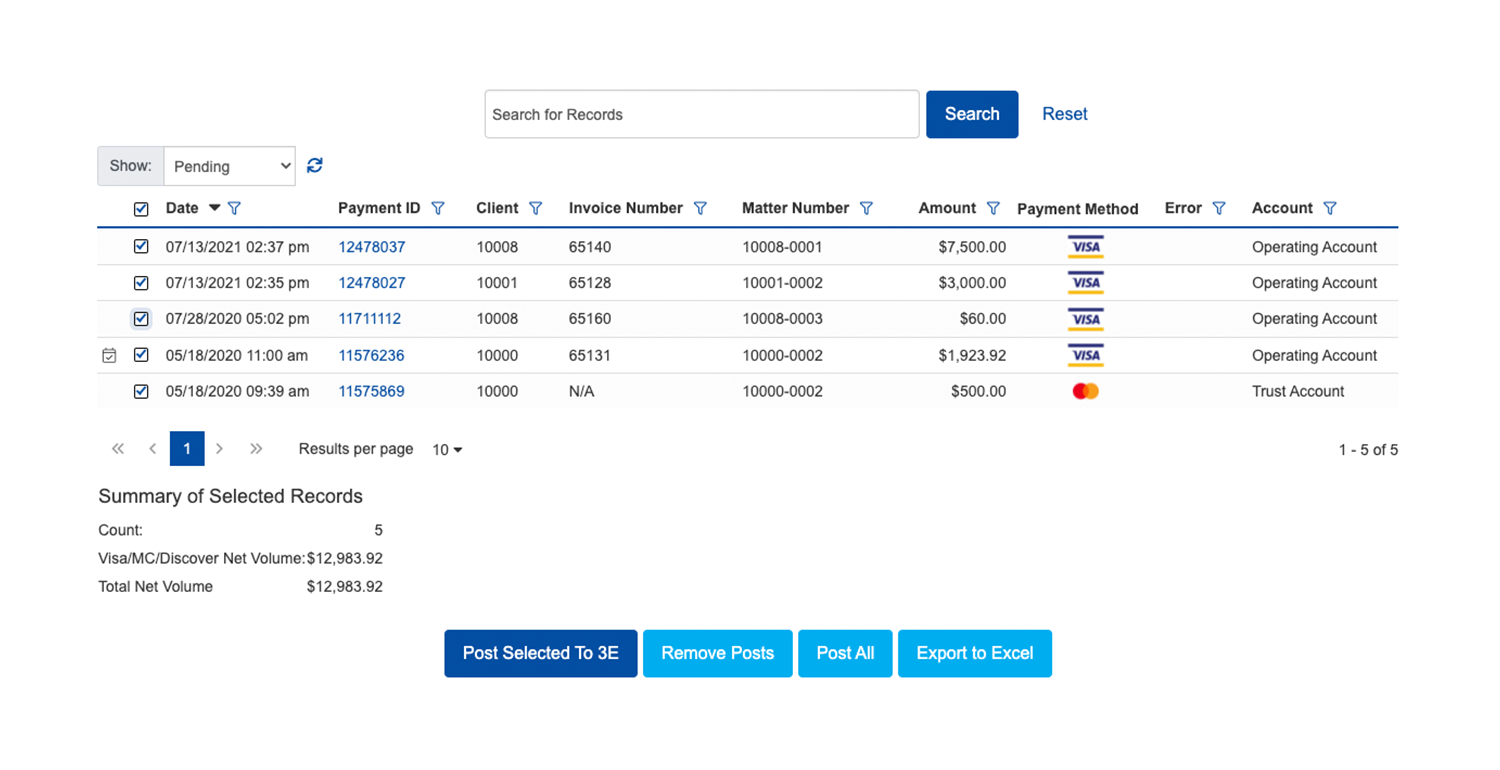Click into the Search for Records field

701,114
